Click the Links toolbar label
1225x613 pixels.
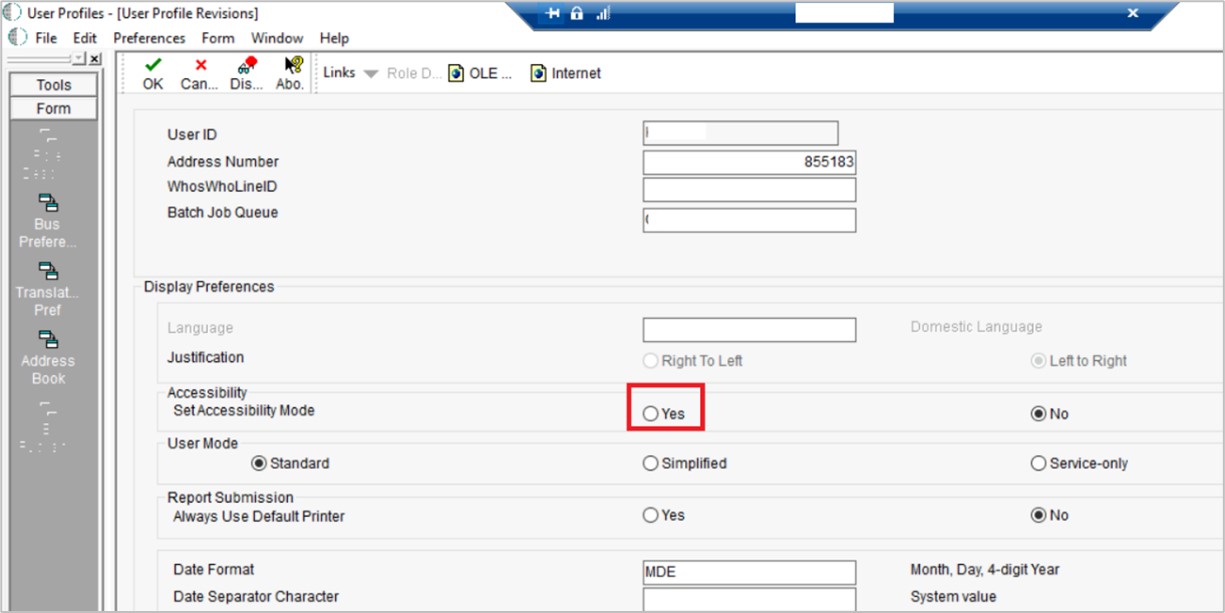[x=339, y=72]
